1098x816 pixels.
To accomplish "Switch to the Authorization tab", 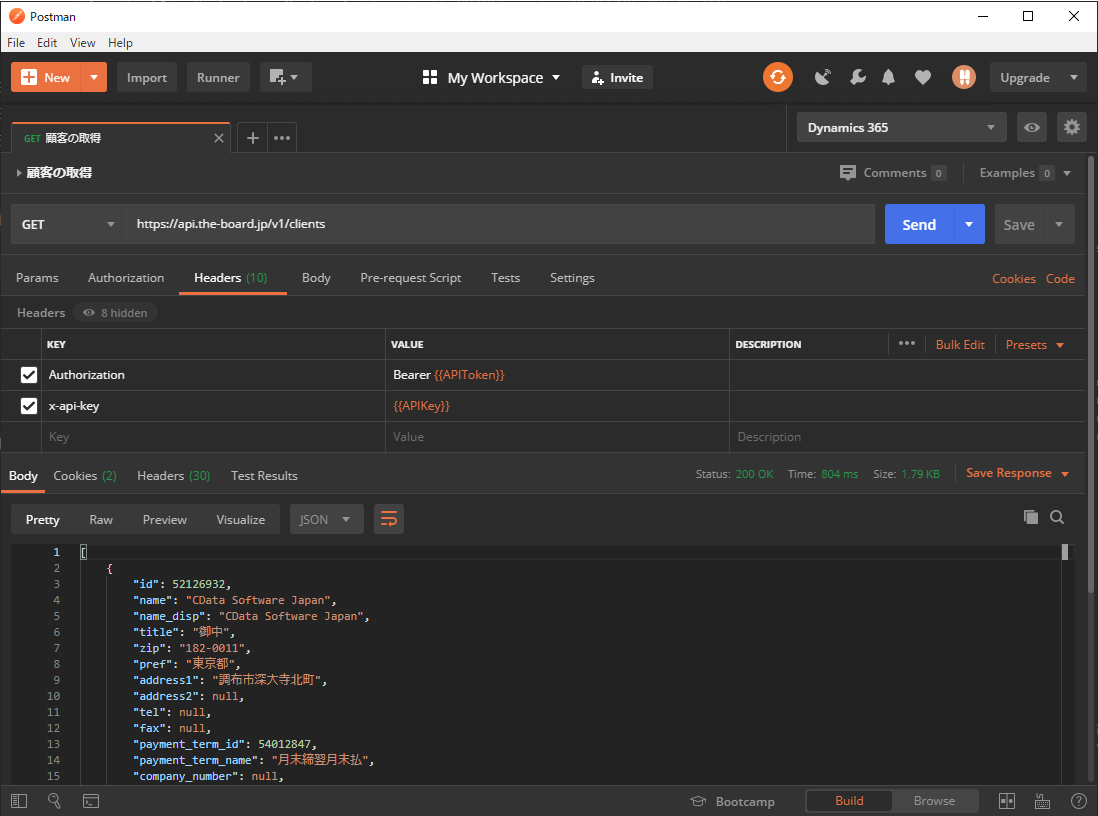I will tap(126, 278).
